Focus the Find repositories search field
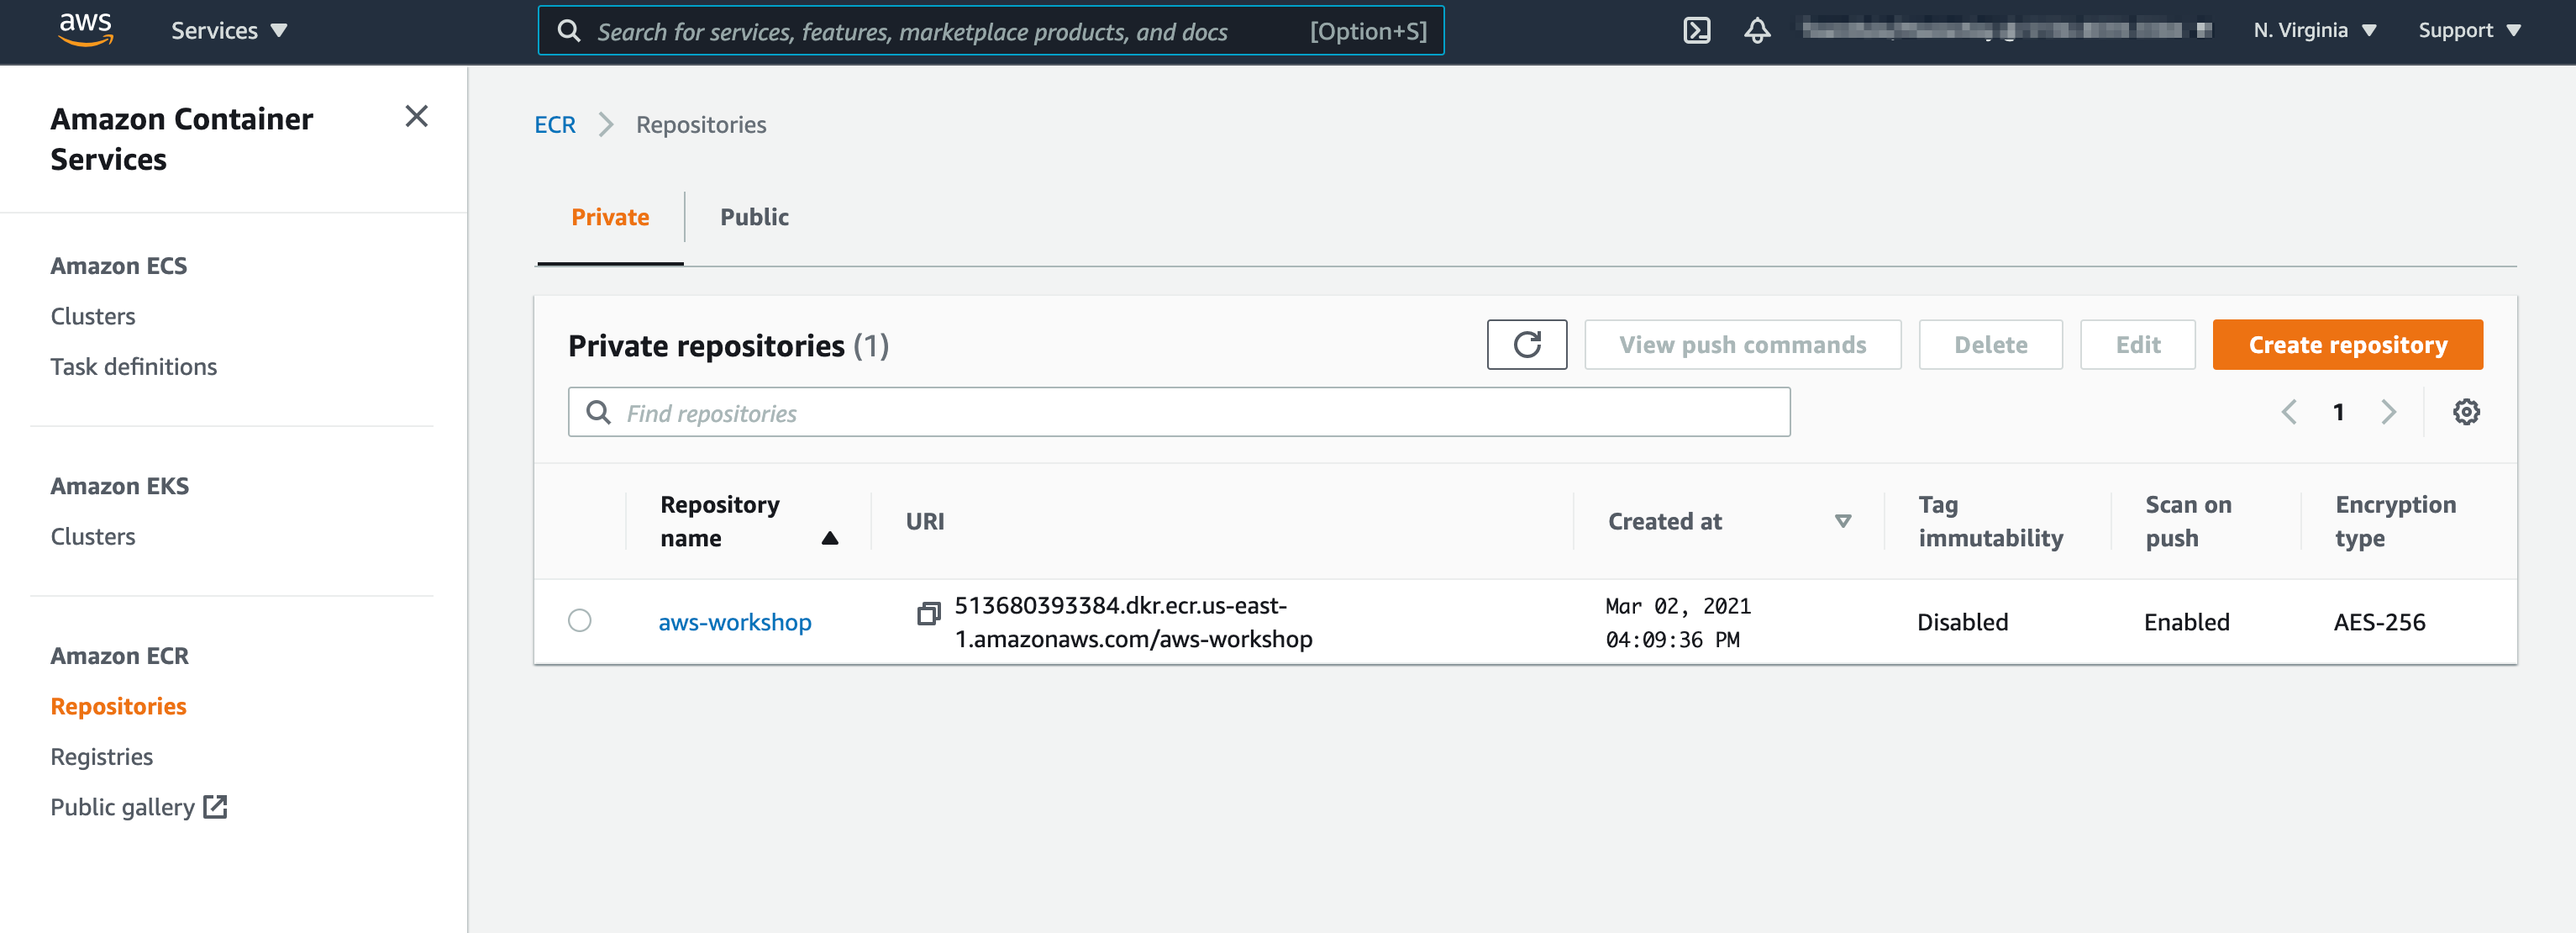 point(1179,412)
